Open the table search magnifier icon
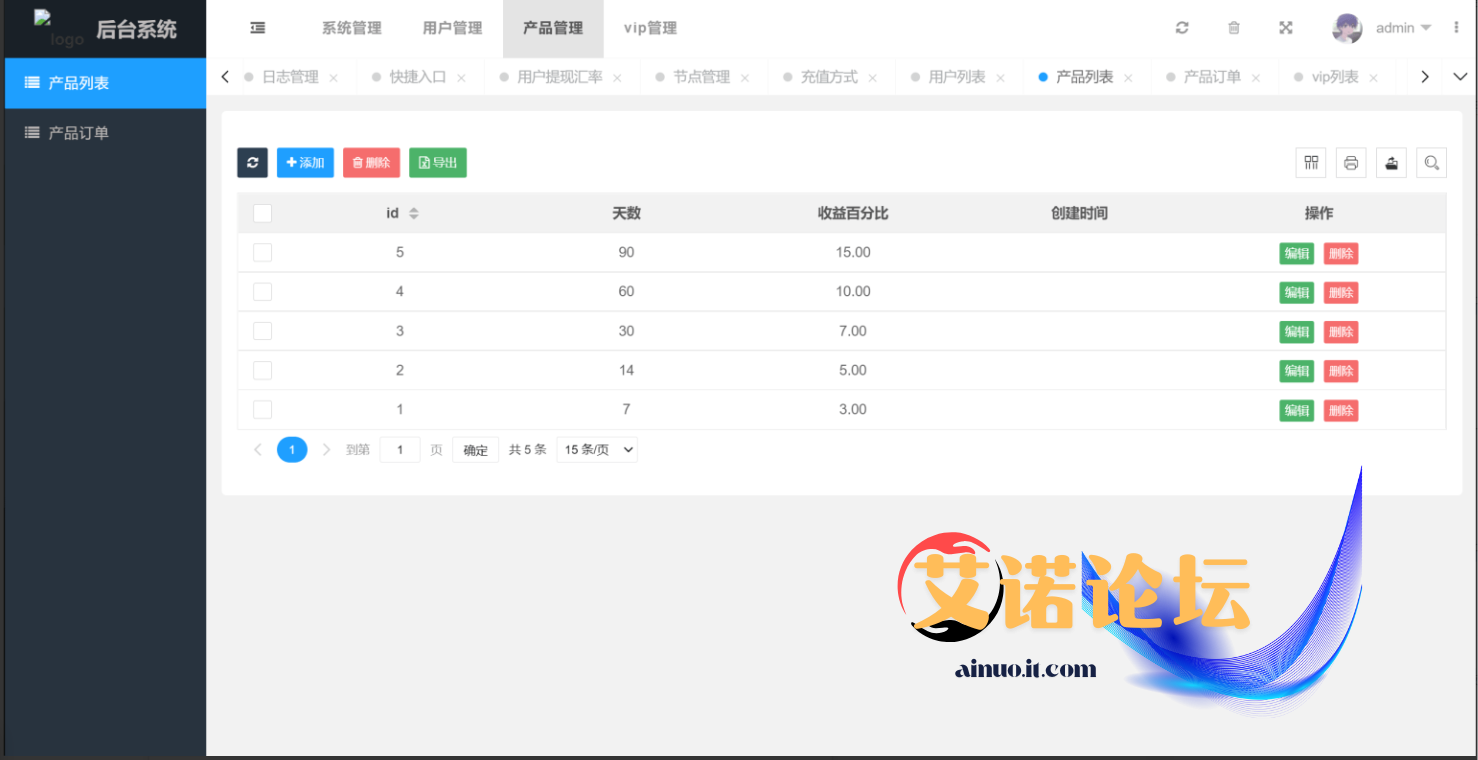This screenshot has width=1478, height=760. pyautogui.click(x=1431, y=162)
